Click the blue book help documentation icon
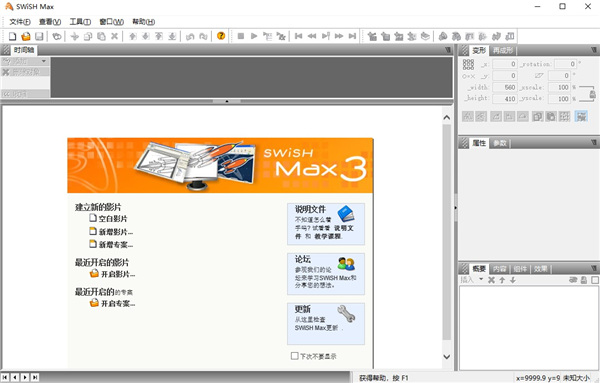The height and width of the screenshot is (383, 600). [346, 214]
